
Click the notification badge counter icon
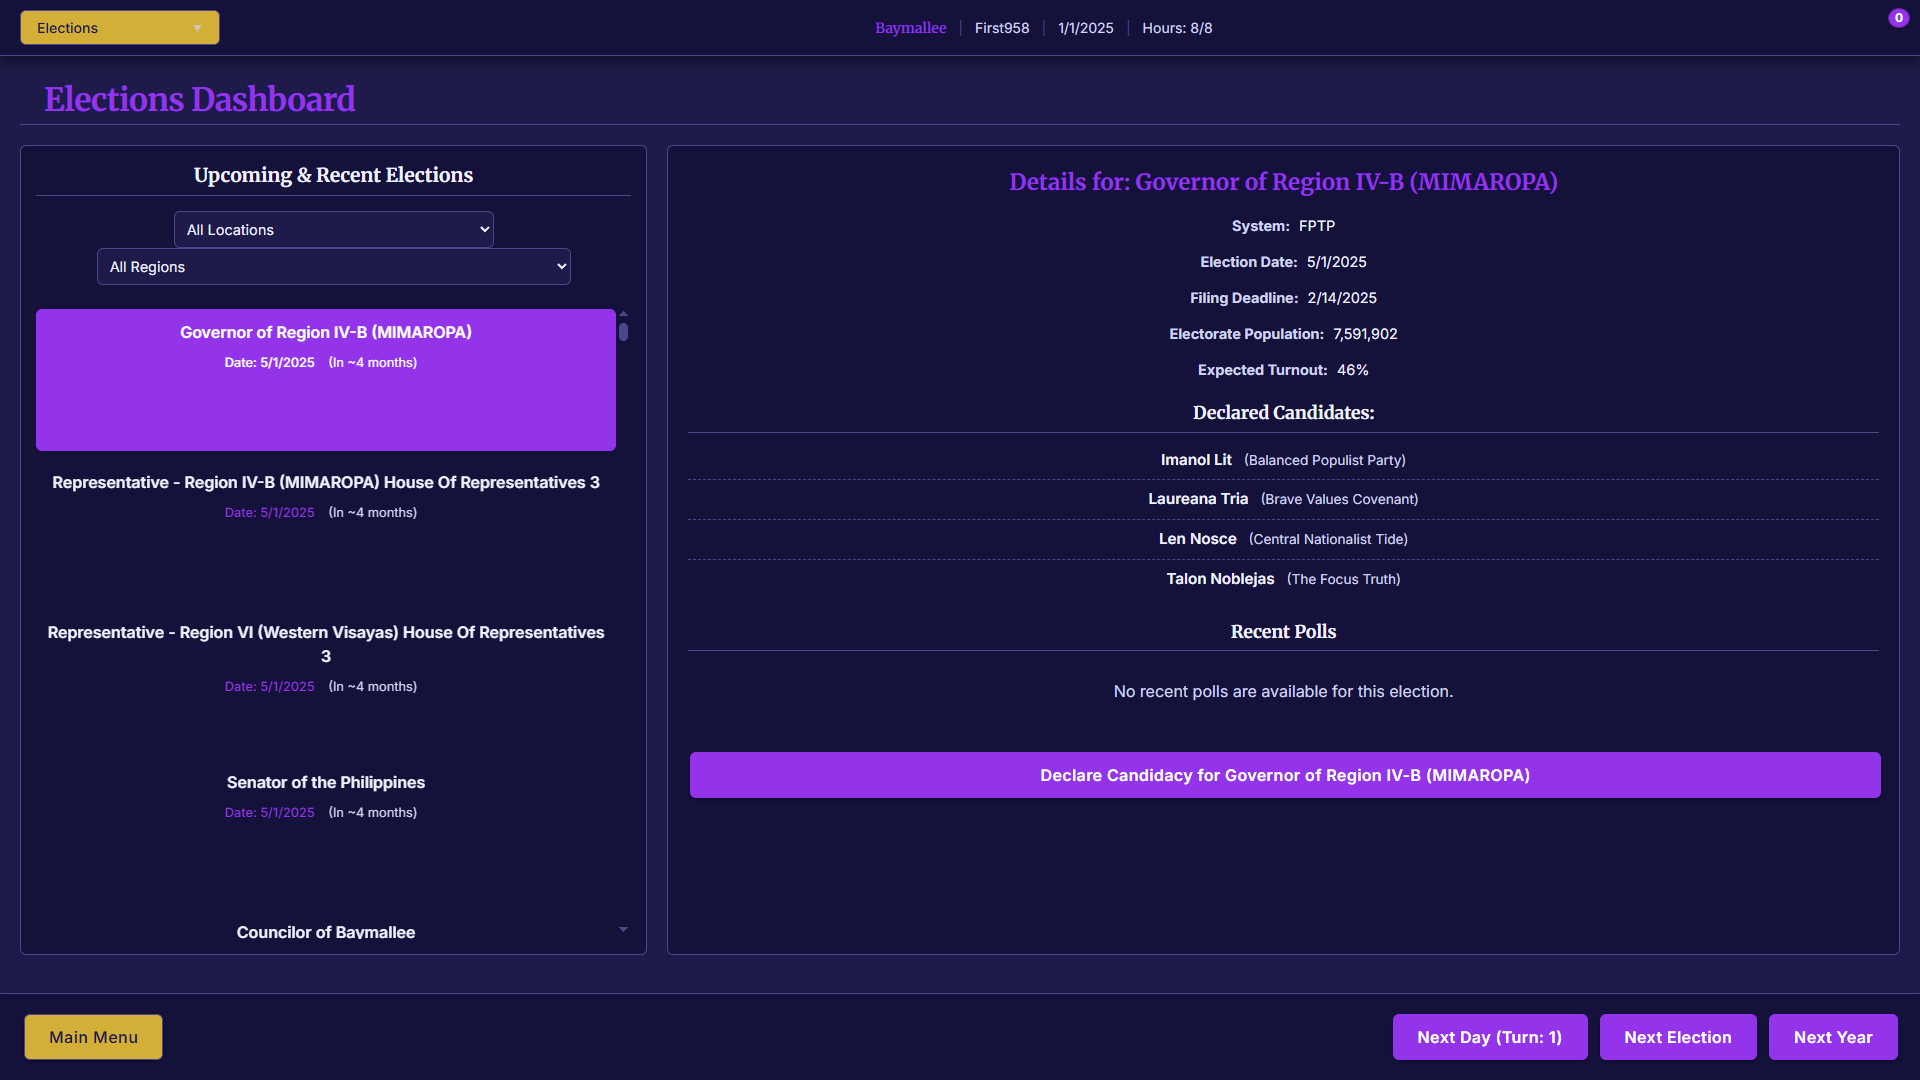[x=1897, y=18]
